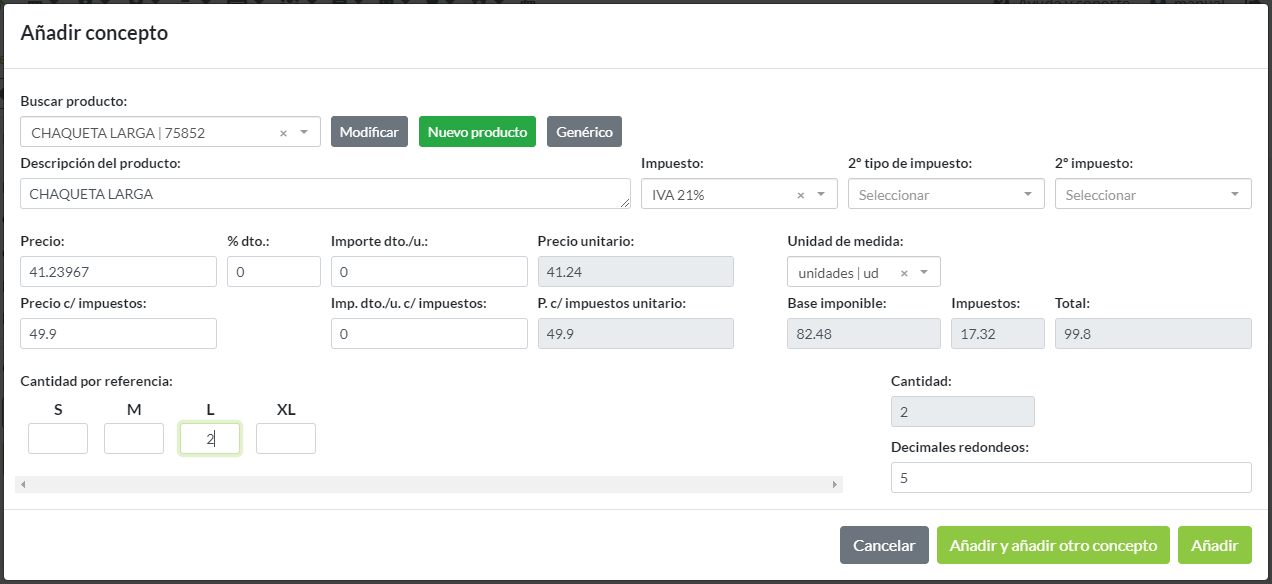Expand the Impuesto dropdown

point(821,195)
